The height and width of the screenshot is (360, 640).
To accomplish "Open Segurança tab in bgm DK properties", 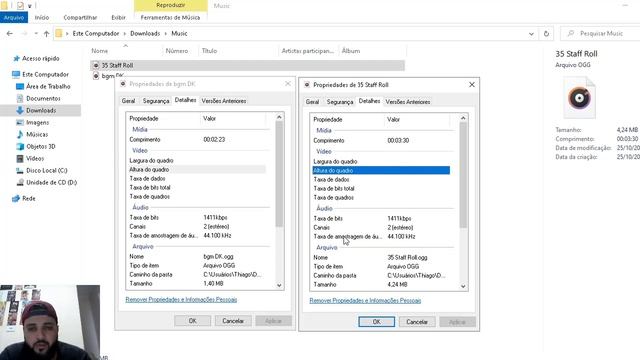I will click(156, 101).
